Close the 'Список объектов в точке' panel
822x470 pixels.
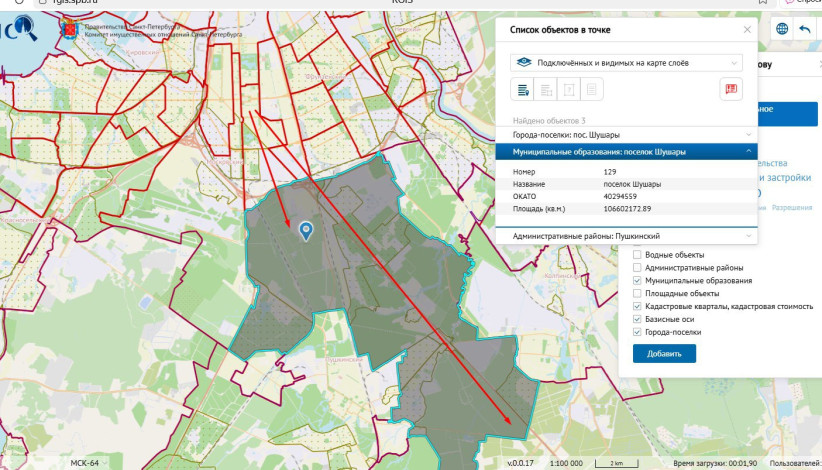[746, 30]
